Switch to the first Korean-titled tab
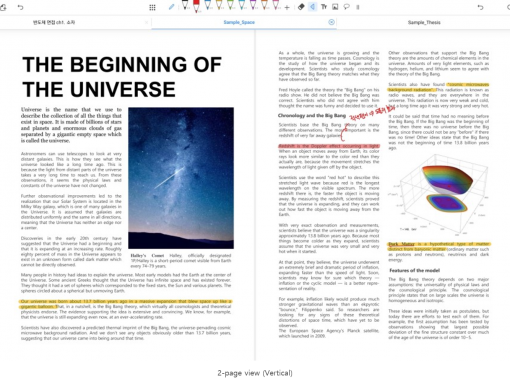The height and width of the screenshot is (382, 510). tap(54, 22)
